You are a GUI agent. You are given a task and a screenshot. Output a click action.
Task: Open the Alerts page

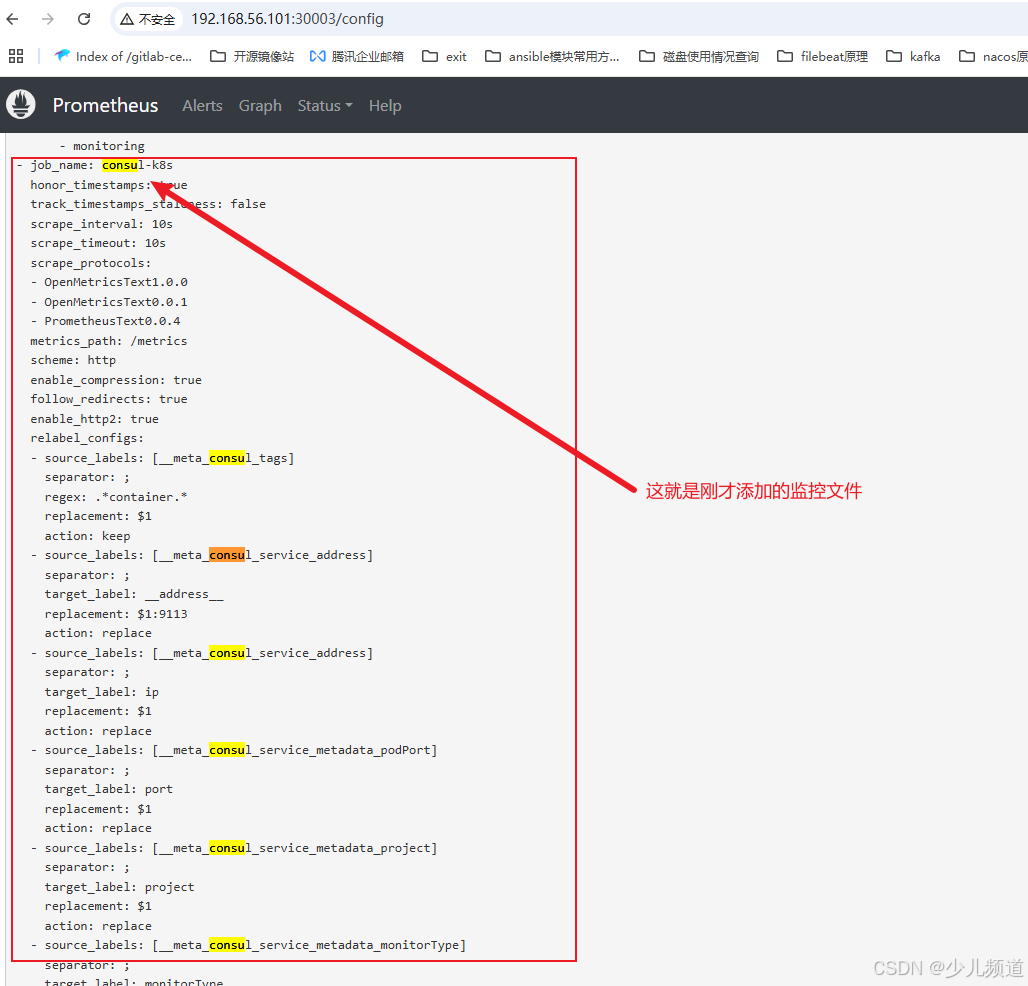(203, 106)
